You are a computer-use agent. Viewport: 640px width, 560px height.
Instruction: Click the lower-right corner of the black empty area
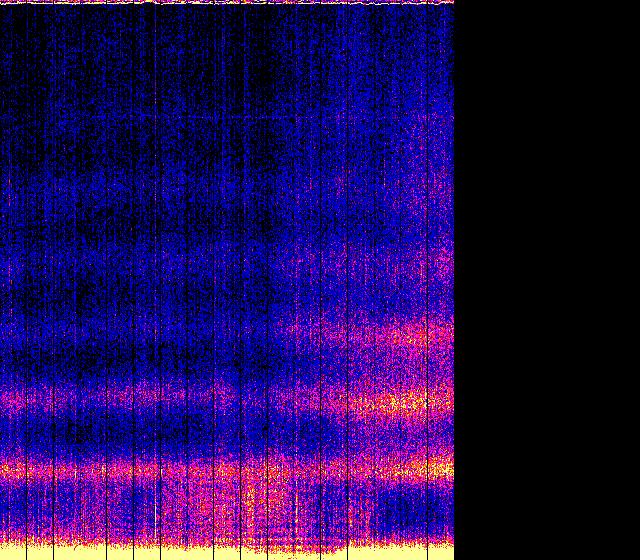tap(636, 556)
